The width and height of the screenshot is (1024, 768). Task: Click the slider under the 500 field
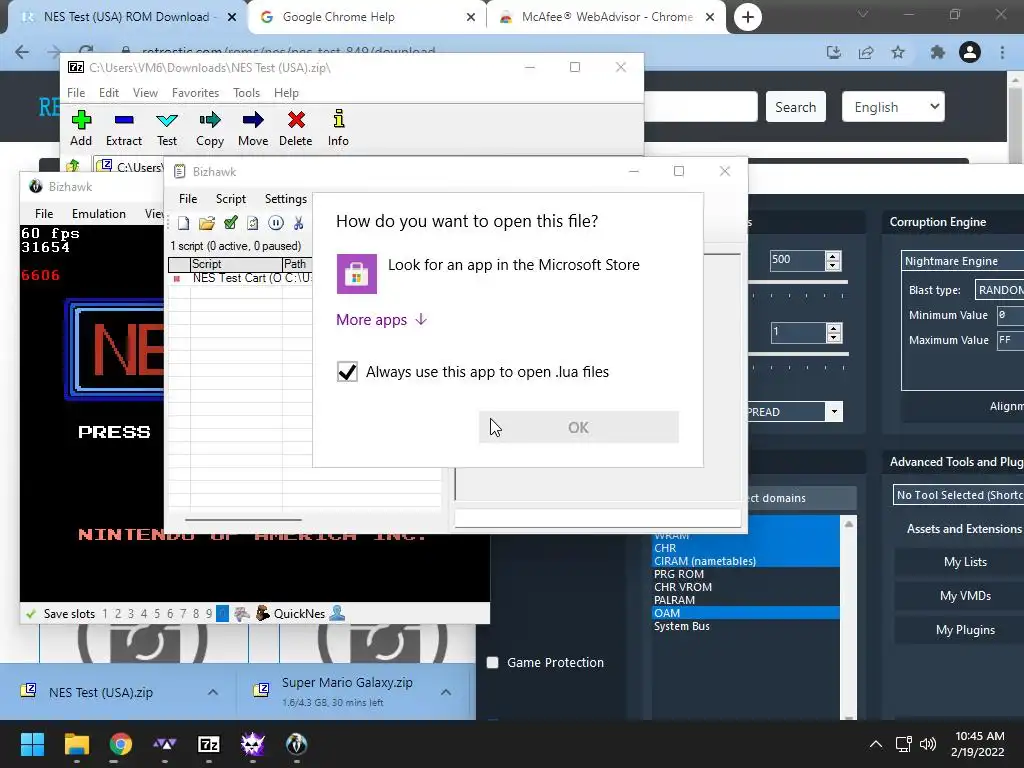click(x=798, y=282)
